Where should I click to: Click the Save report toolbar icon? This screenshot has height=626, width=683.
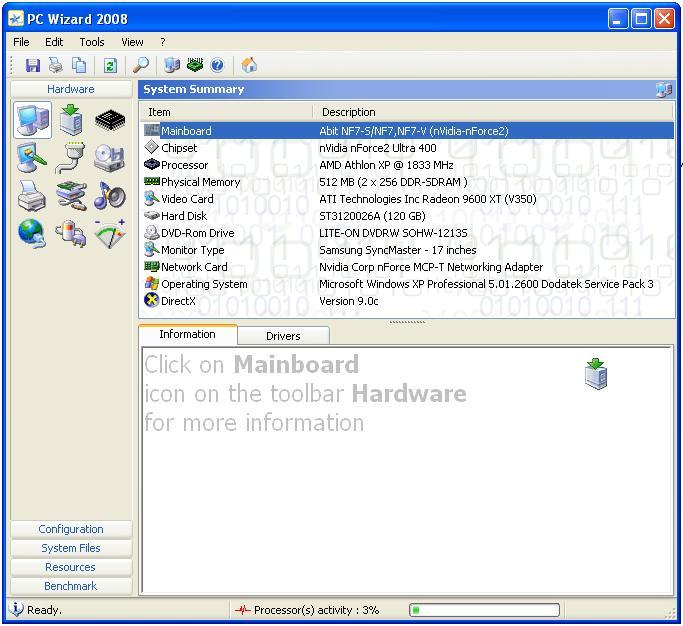tap(33, 65)
